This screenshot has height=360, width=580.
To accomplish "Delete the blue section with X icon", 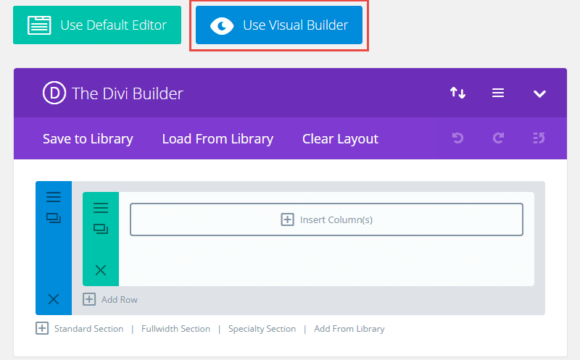I will coord(53,299).
